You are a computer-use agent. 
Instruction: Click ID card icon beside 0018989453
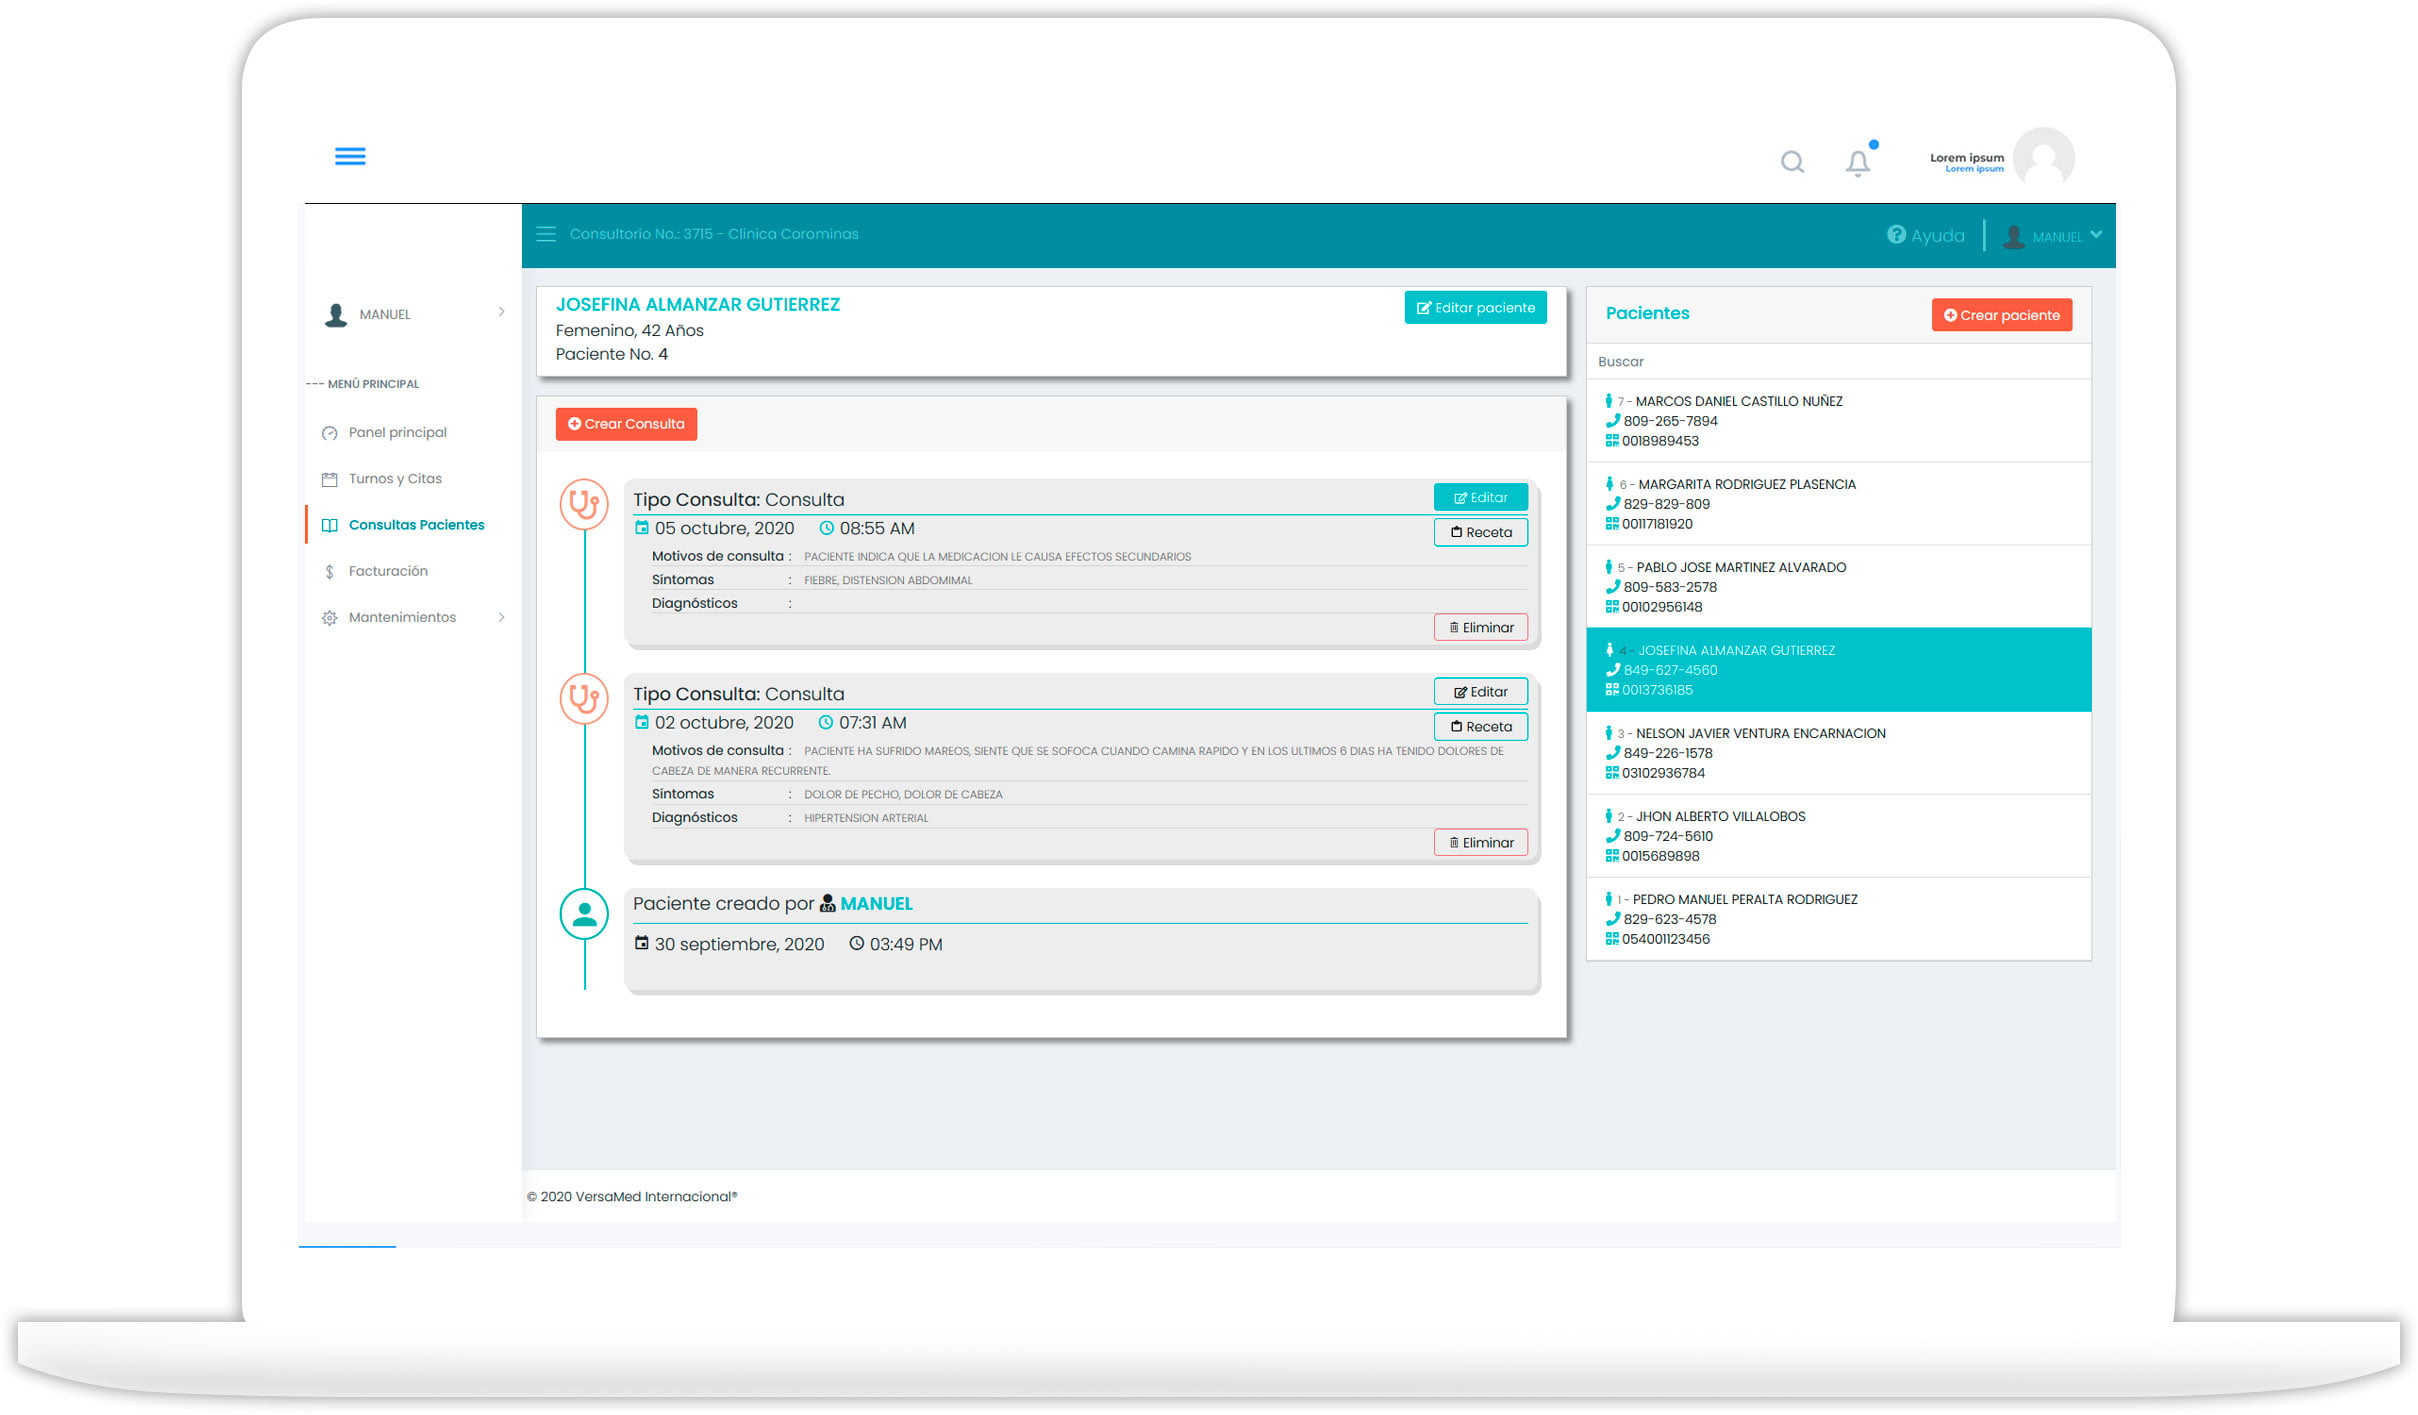[1612, 441]
